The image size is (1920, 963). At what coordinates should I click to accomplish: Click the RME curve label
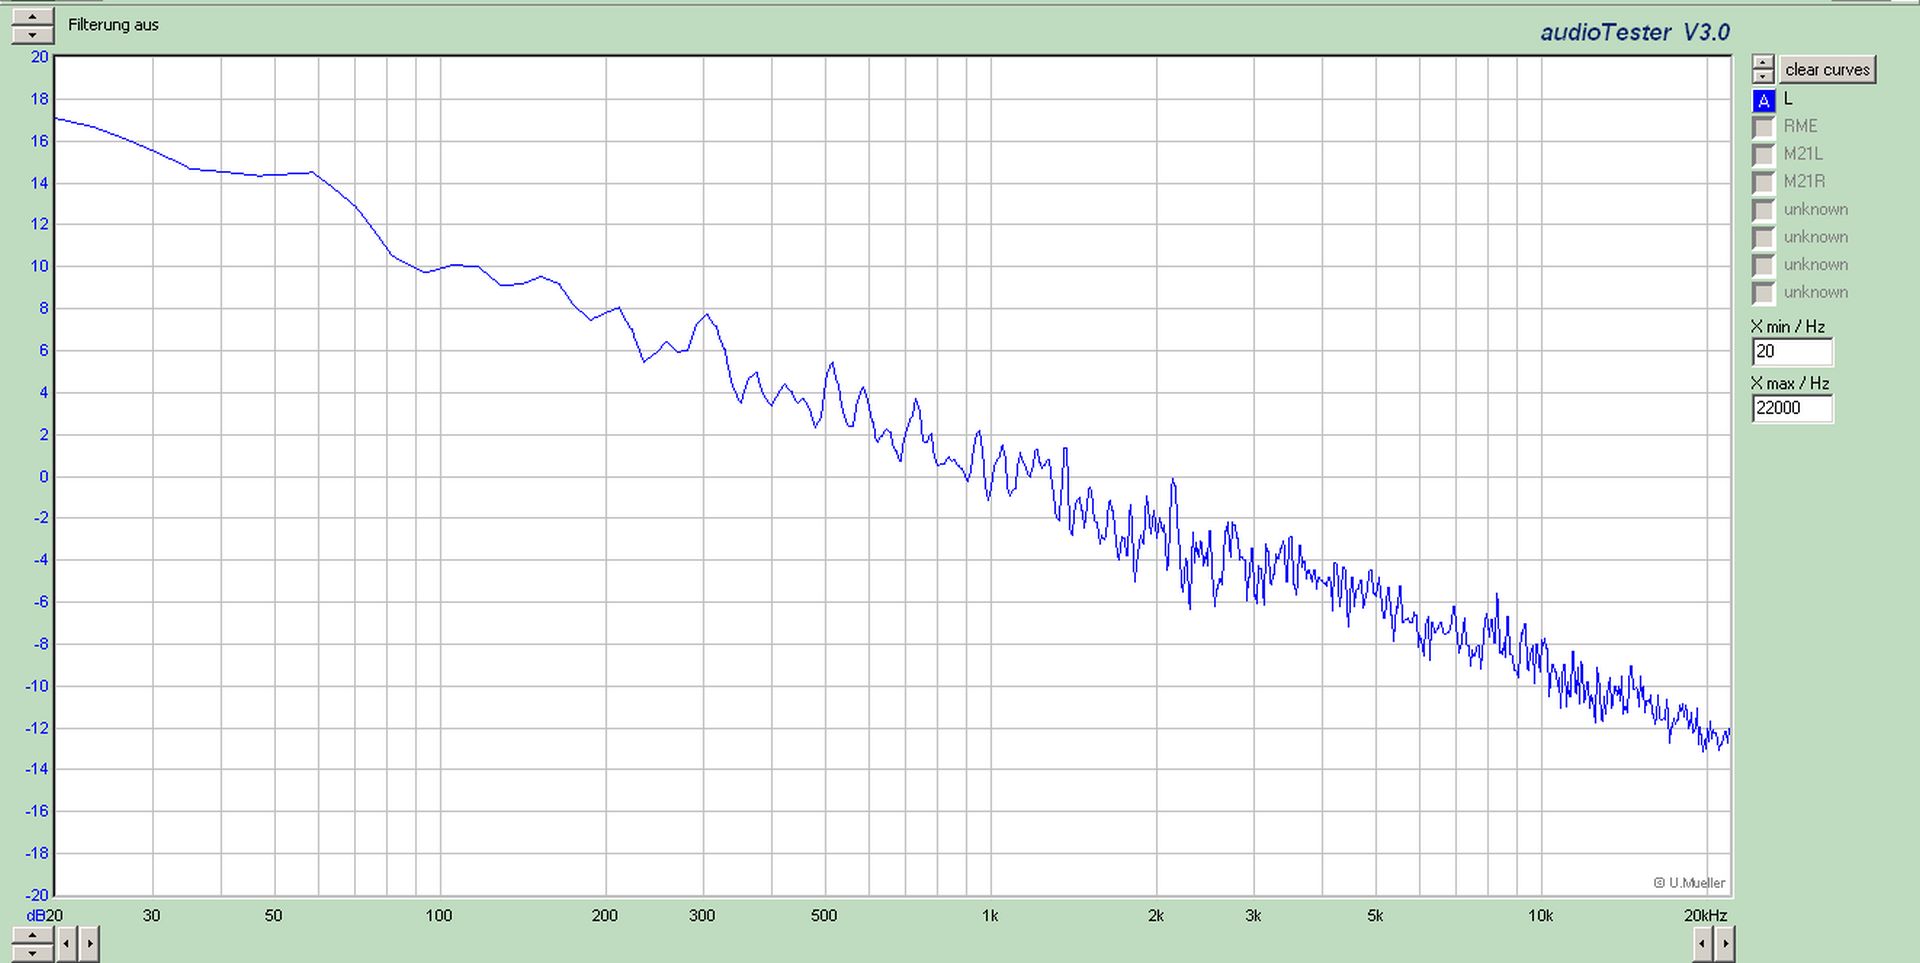tap(1800, 126)
